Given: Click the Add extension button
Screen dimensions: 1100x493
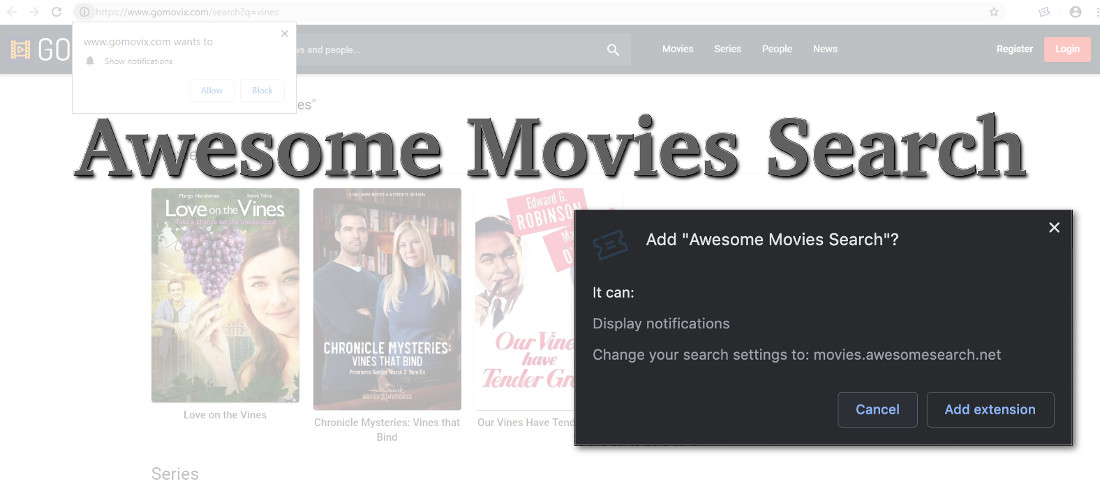Looking at the screenshot, I should [990, 410].
